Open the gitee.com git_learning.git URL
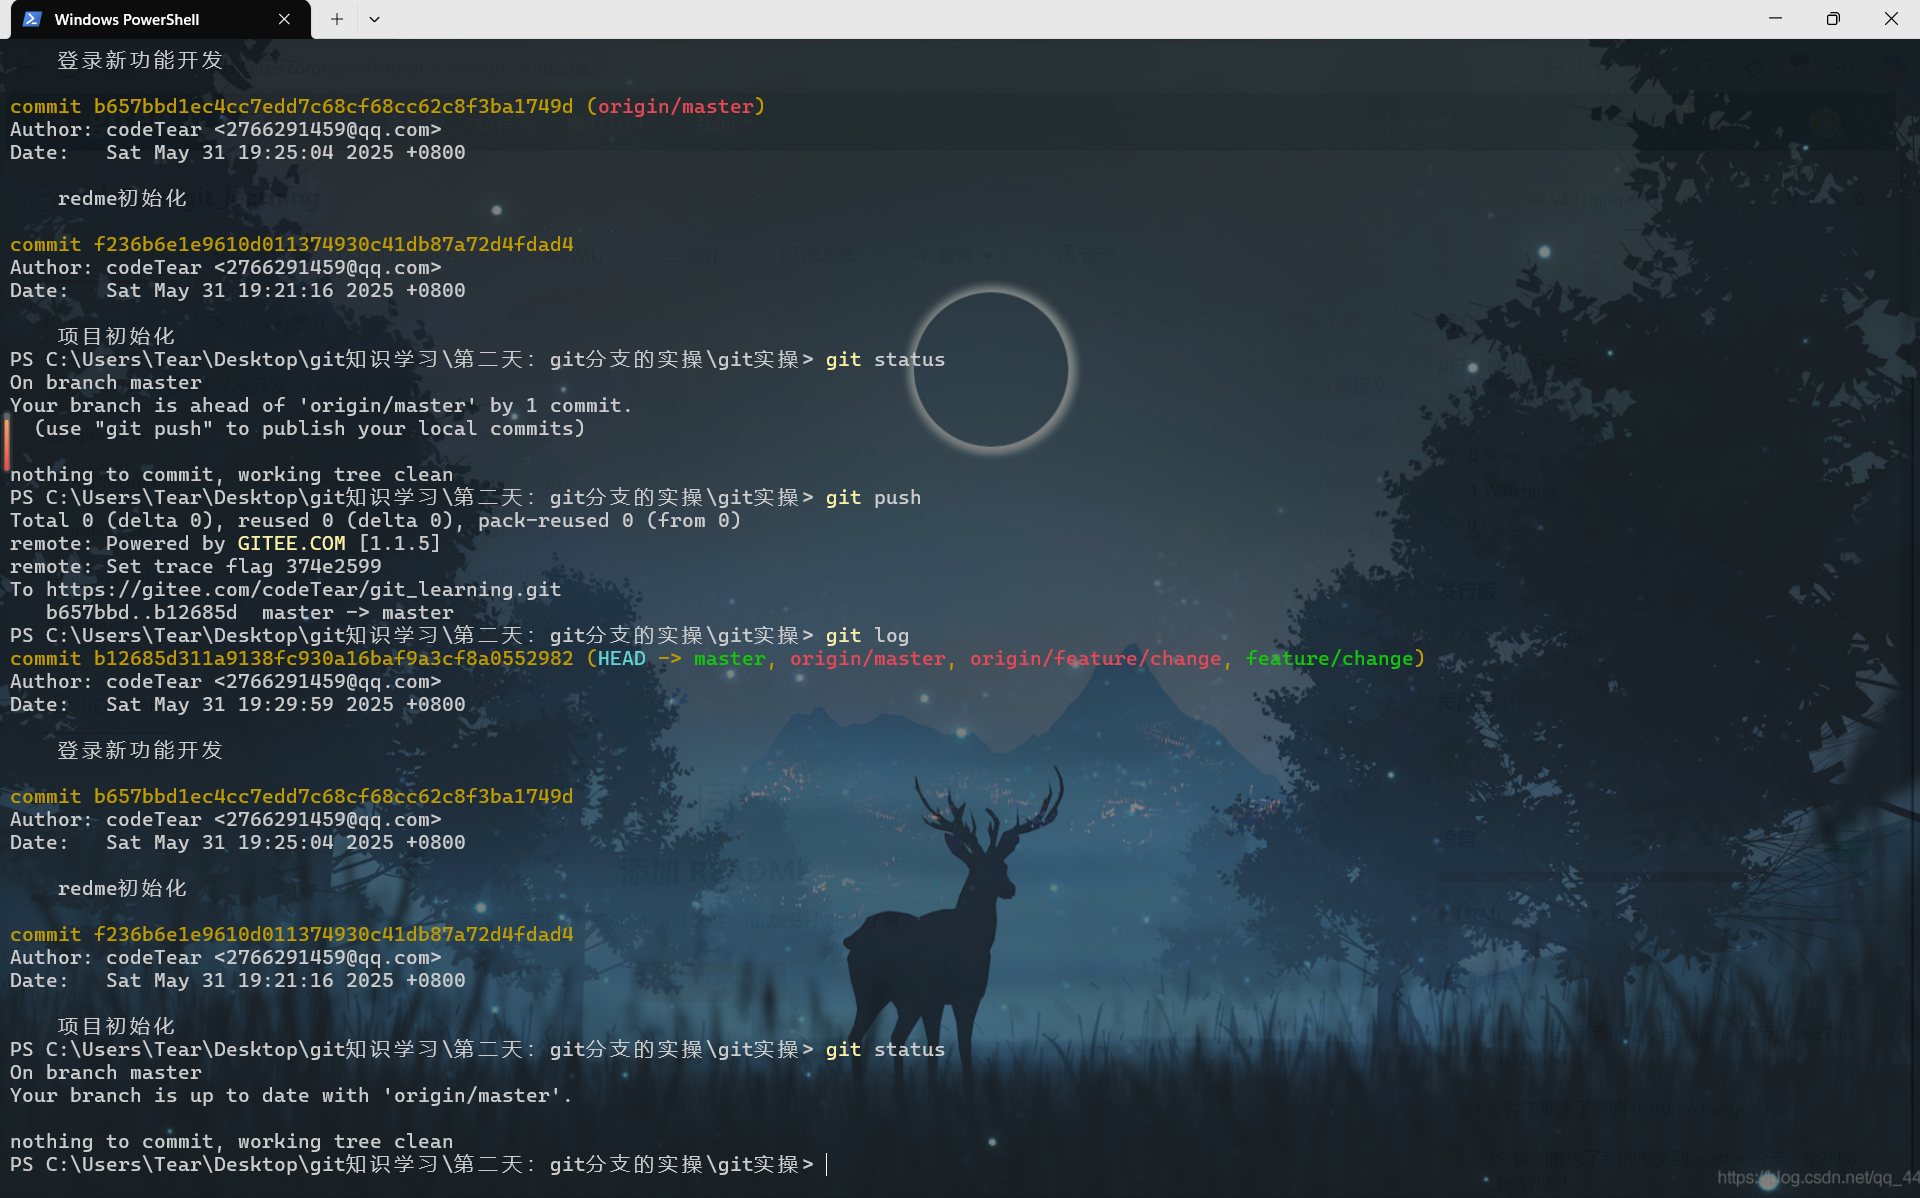This screenshot has width=1920, height=1198. [x=303, y=589]
